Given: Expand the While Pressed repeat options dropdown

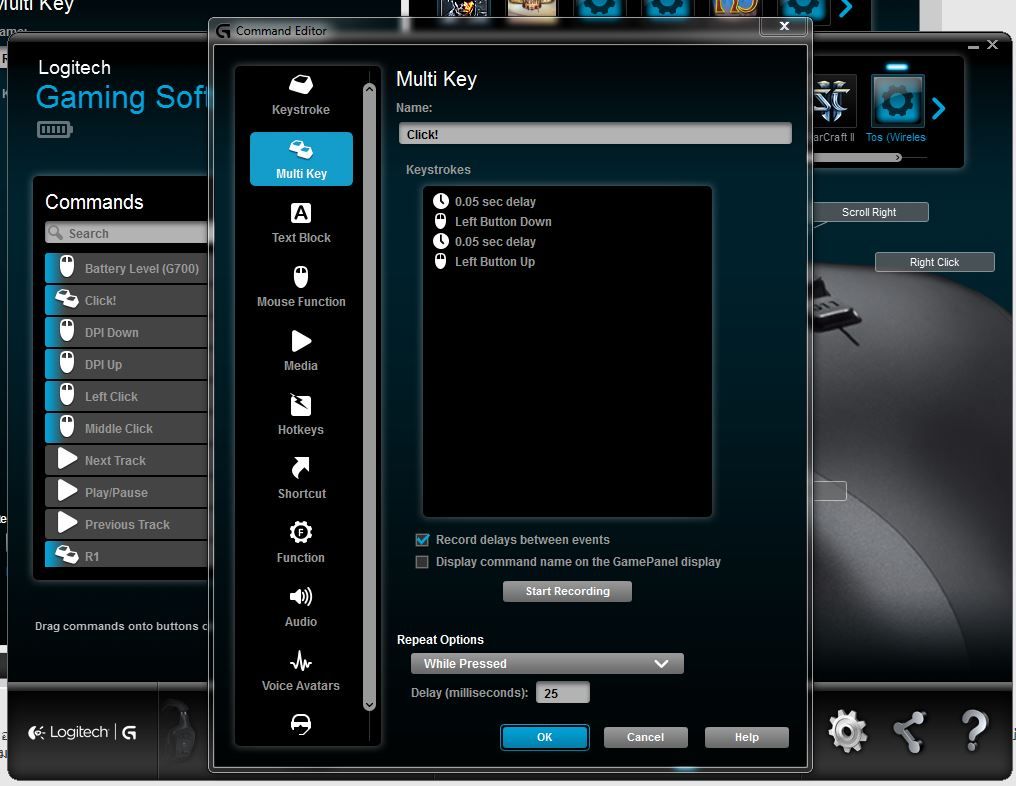Looking at the screenshot, I should pos(547,664).
